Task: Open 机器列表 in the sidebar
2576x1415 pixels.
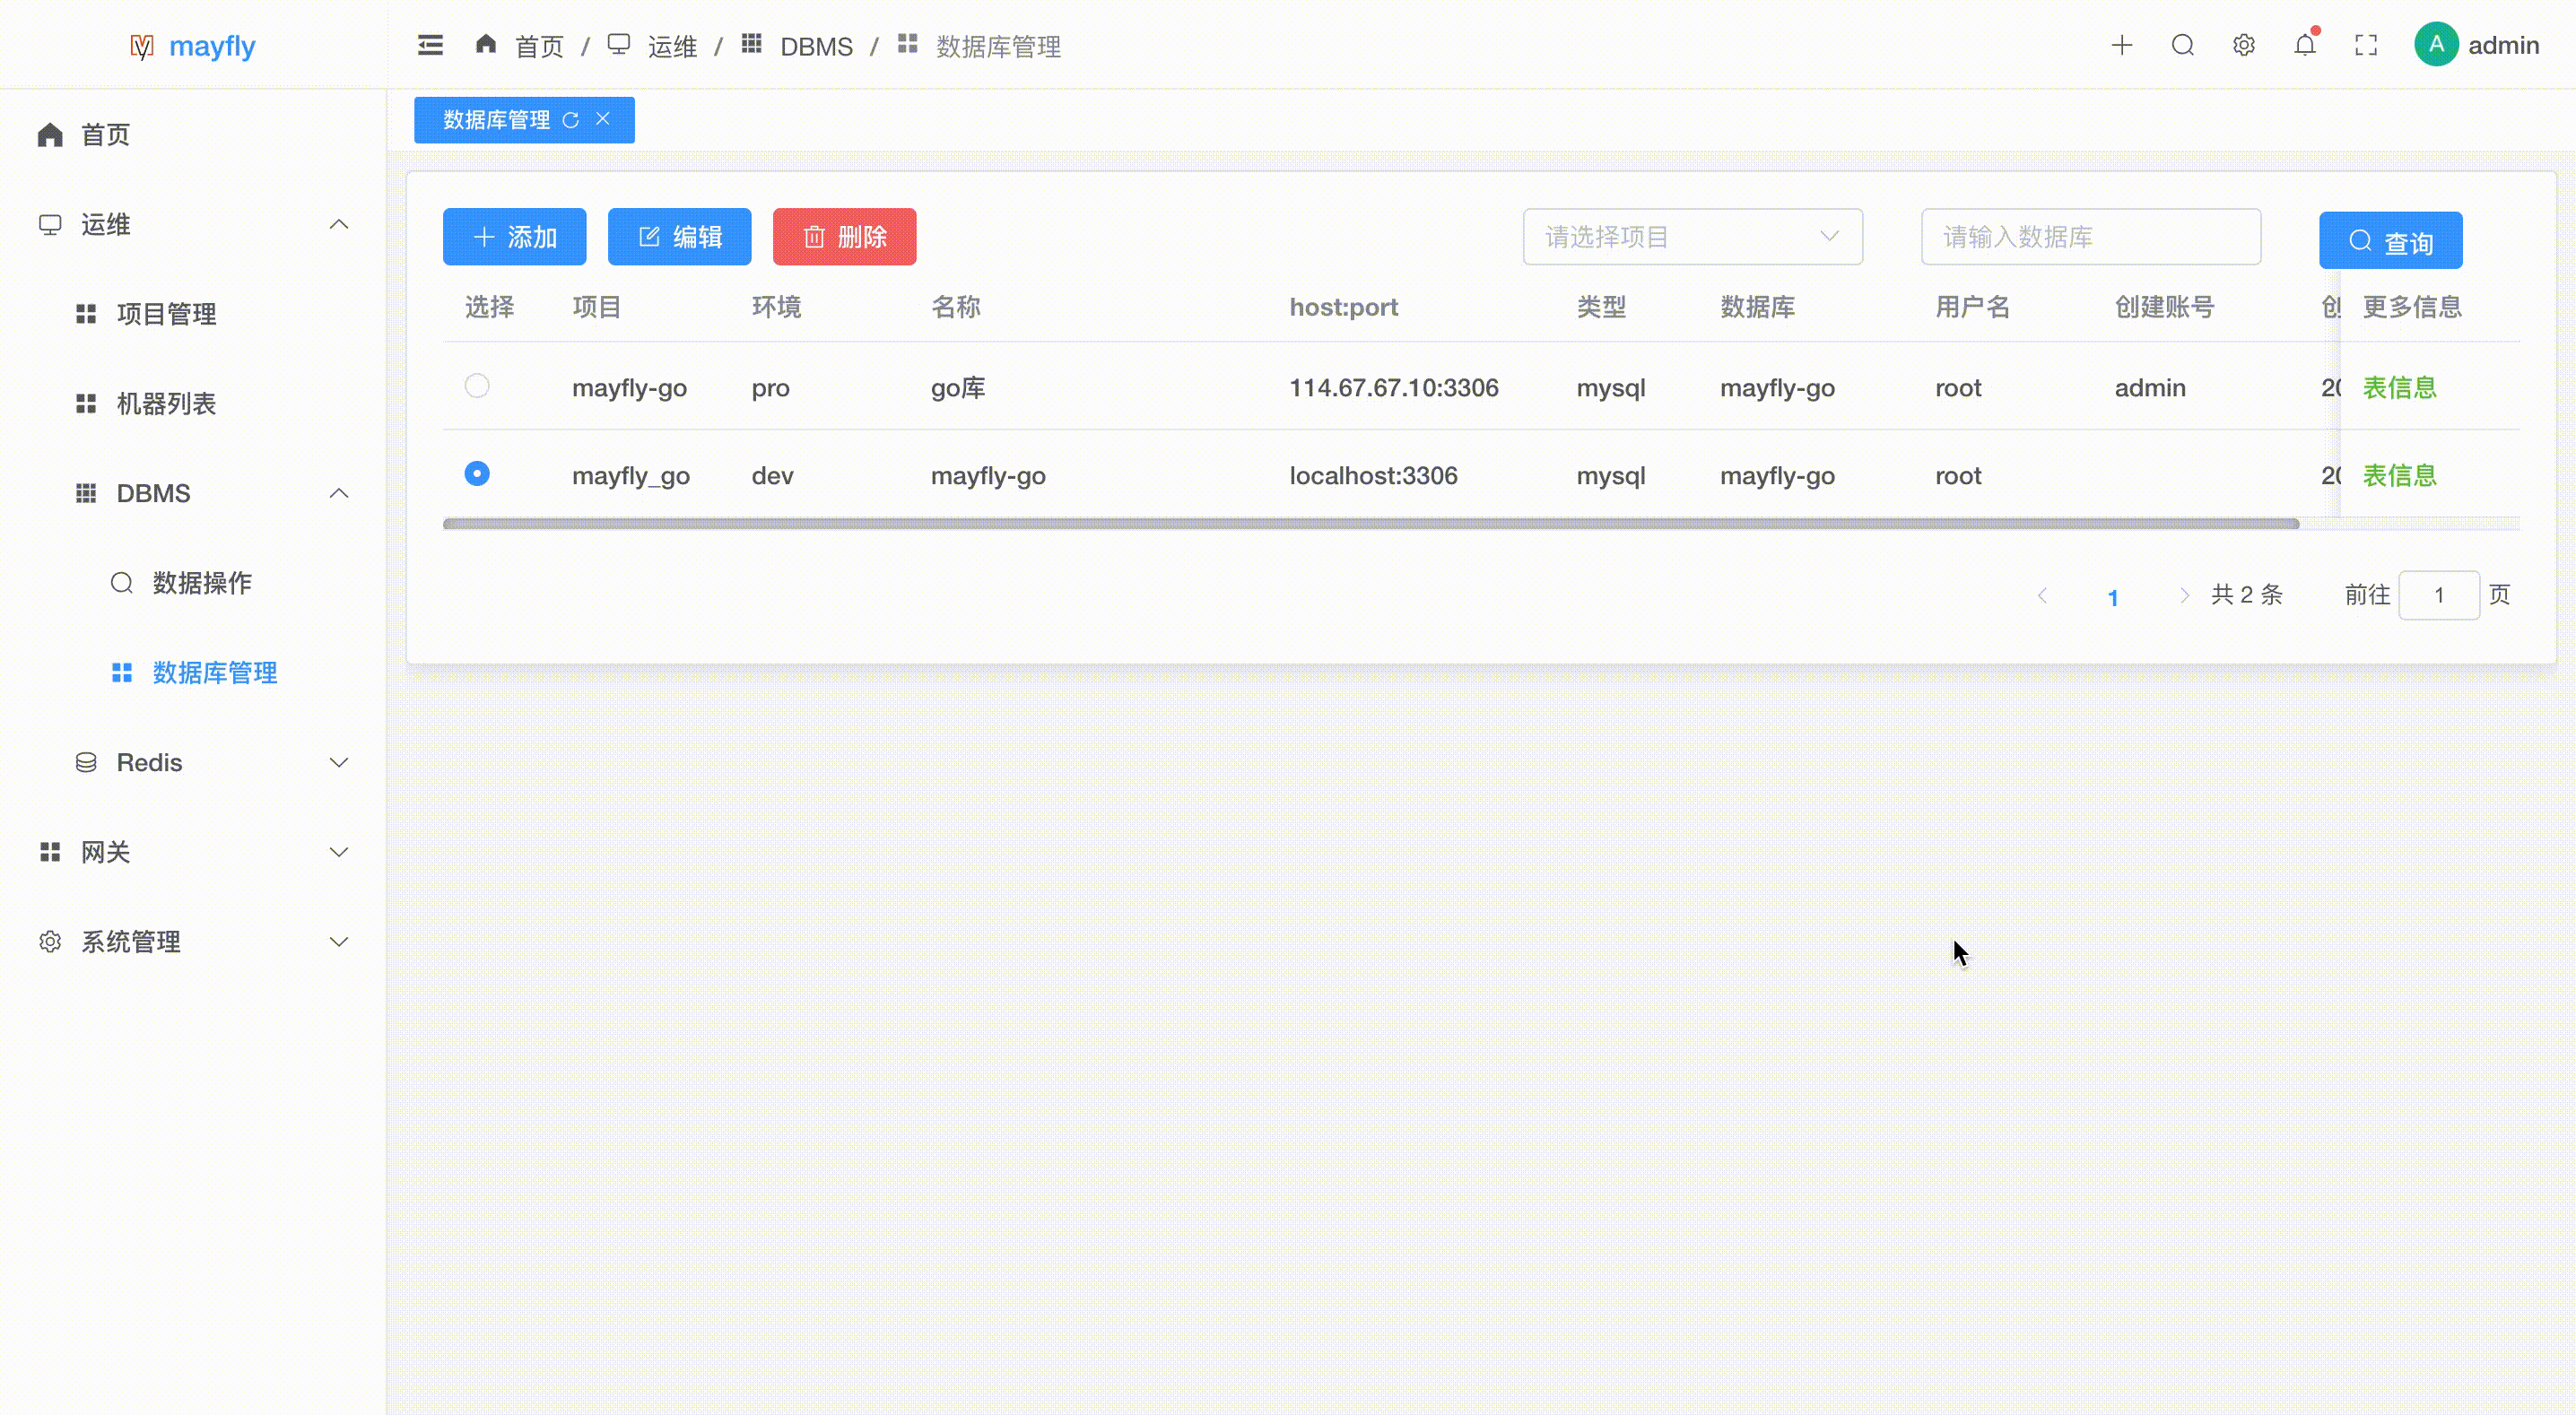Action: [x=166, y=404]
